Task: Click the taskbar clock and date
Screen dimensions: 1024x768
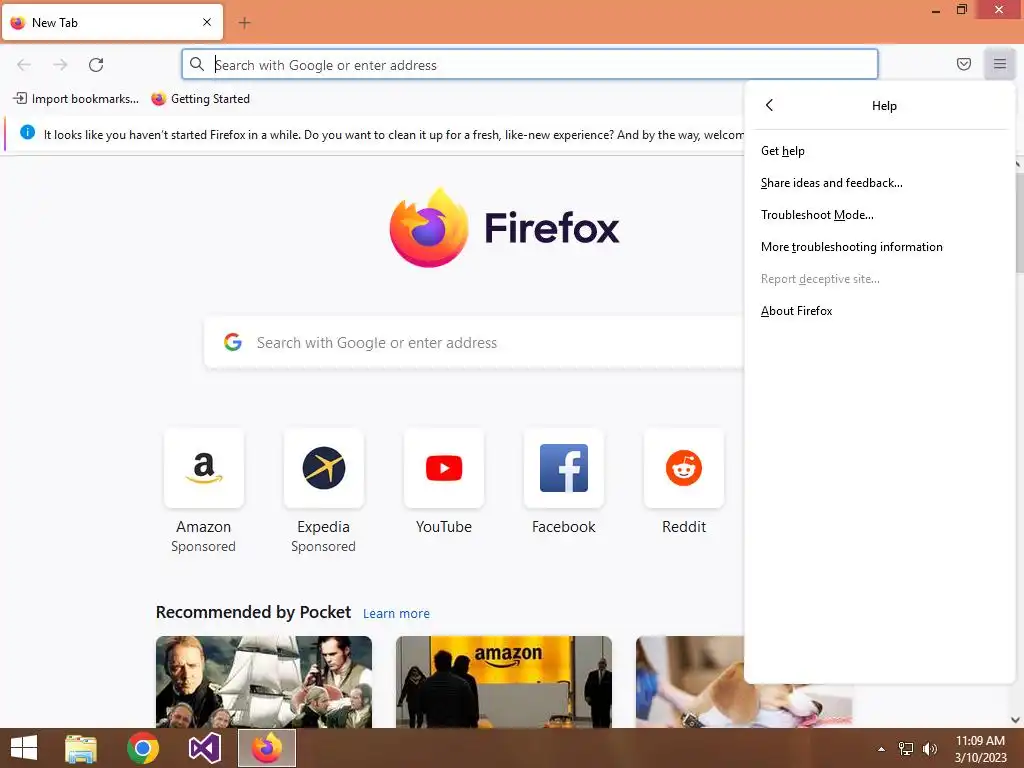Action: point(980,749)
